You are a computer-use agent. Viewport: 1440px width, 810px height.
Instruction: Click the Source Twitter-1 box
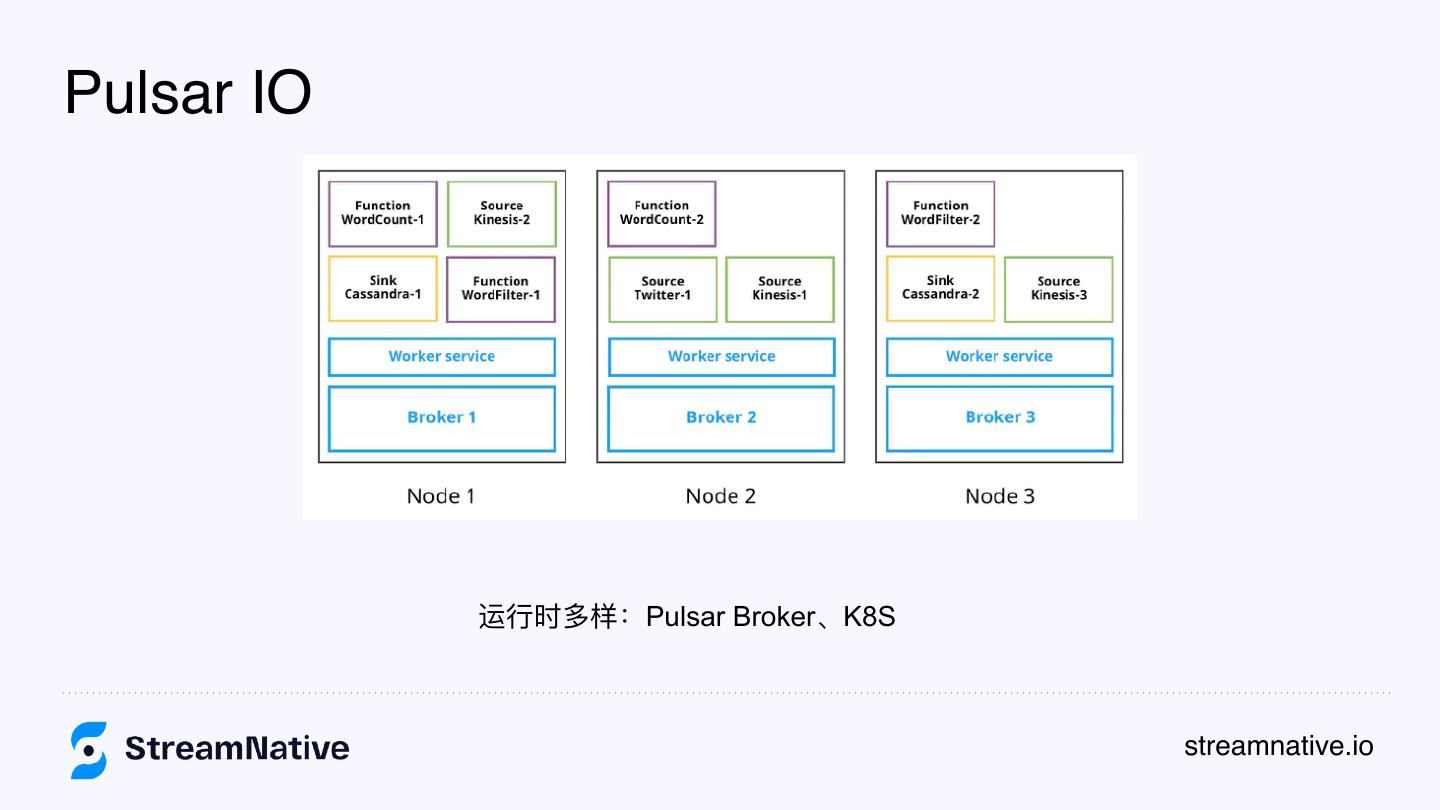tap(663, 289)
